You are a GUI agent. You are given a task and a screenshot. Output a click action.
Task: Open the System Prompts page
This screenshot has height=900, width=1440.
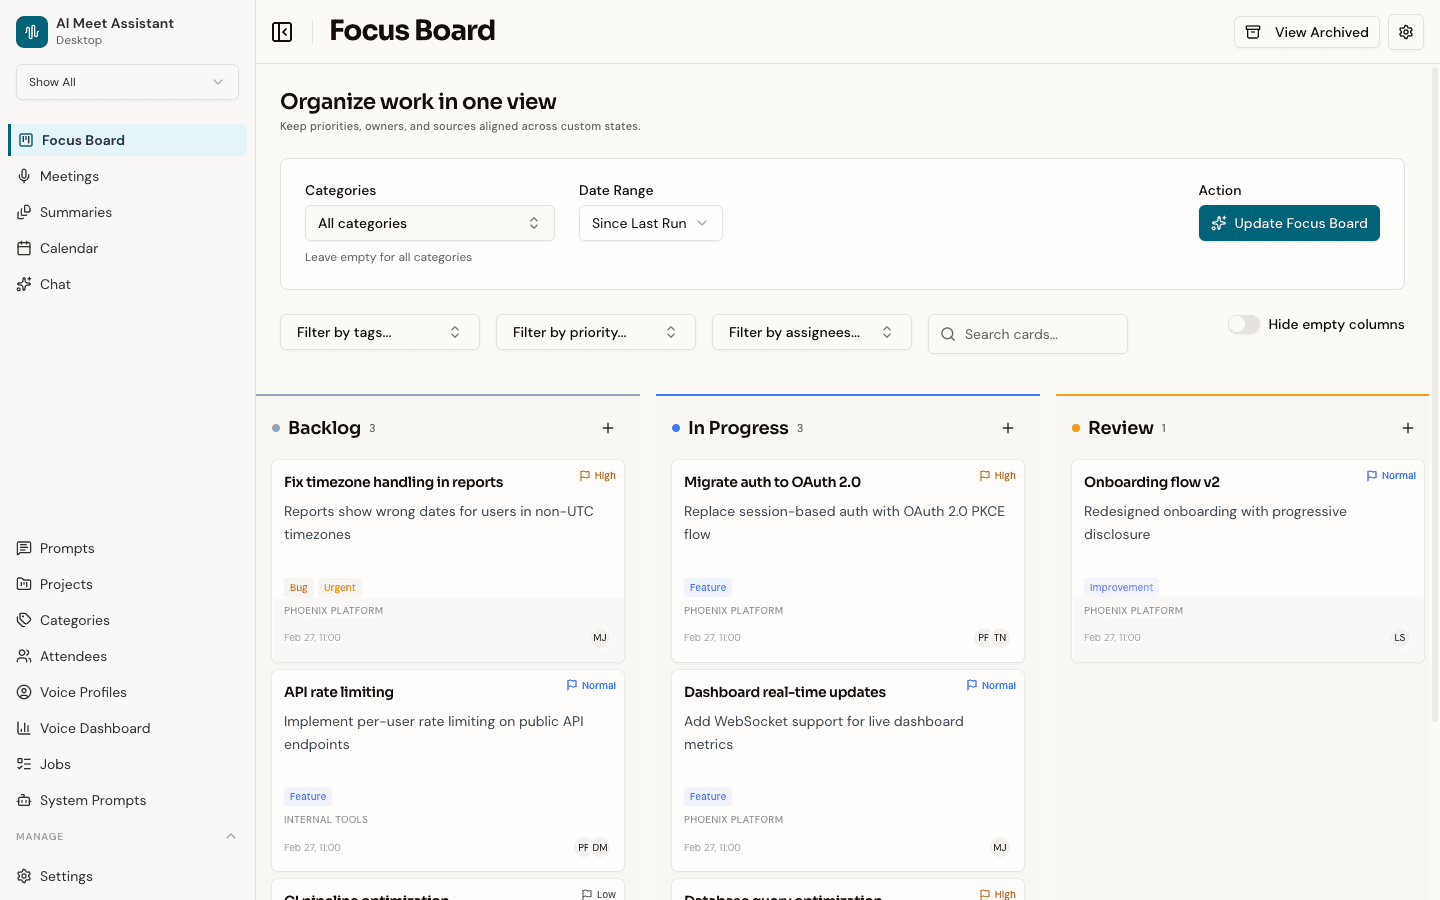tap(91, 800)
